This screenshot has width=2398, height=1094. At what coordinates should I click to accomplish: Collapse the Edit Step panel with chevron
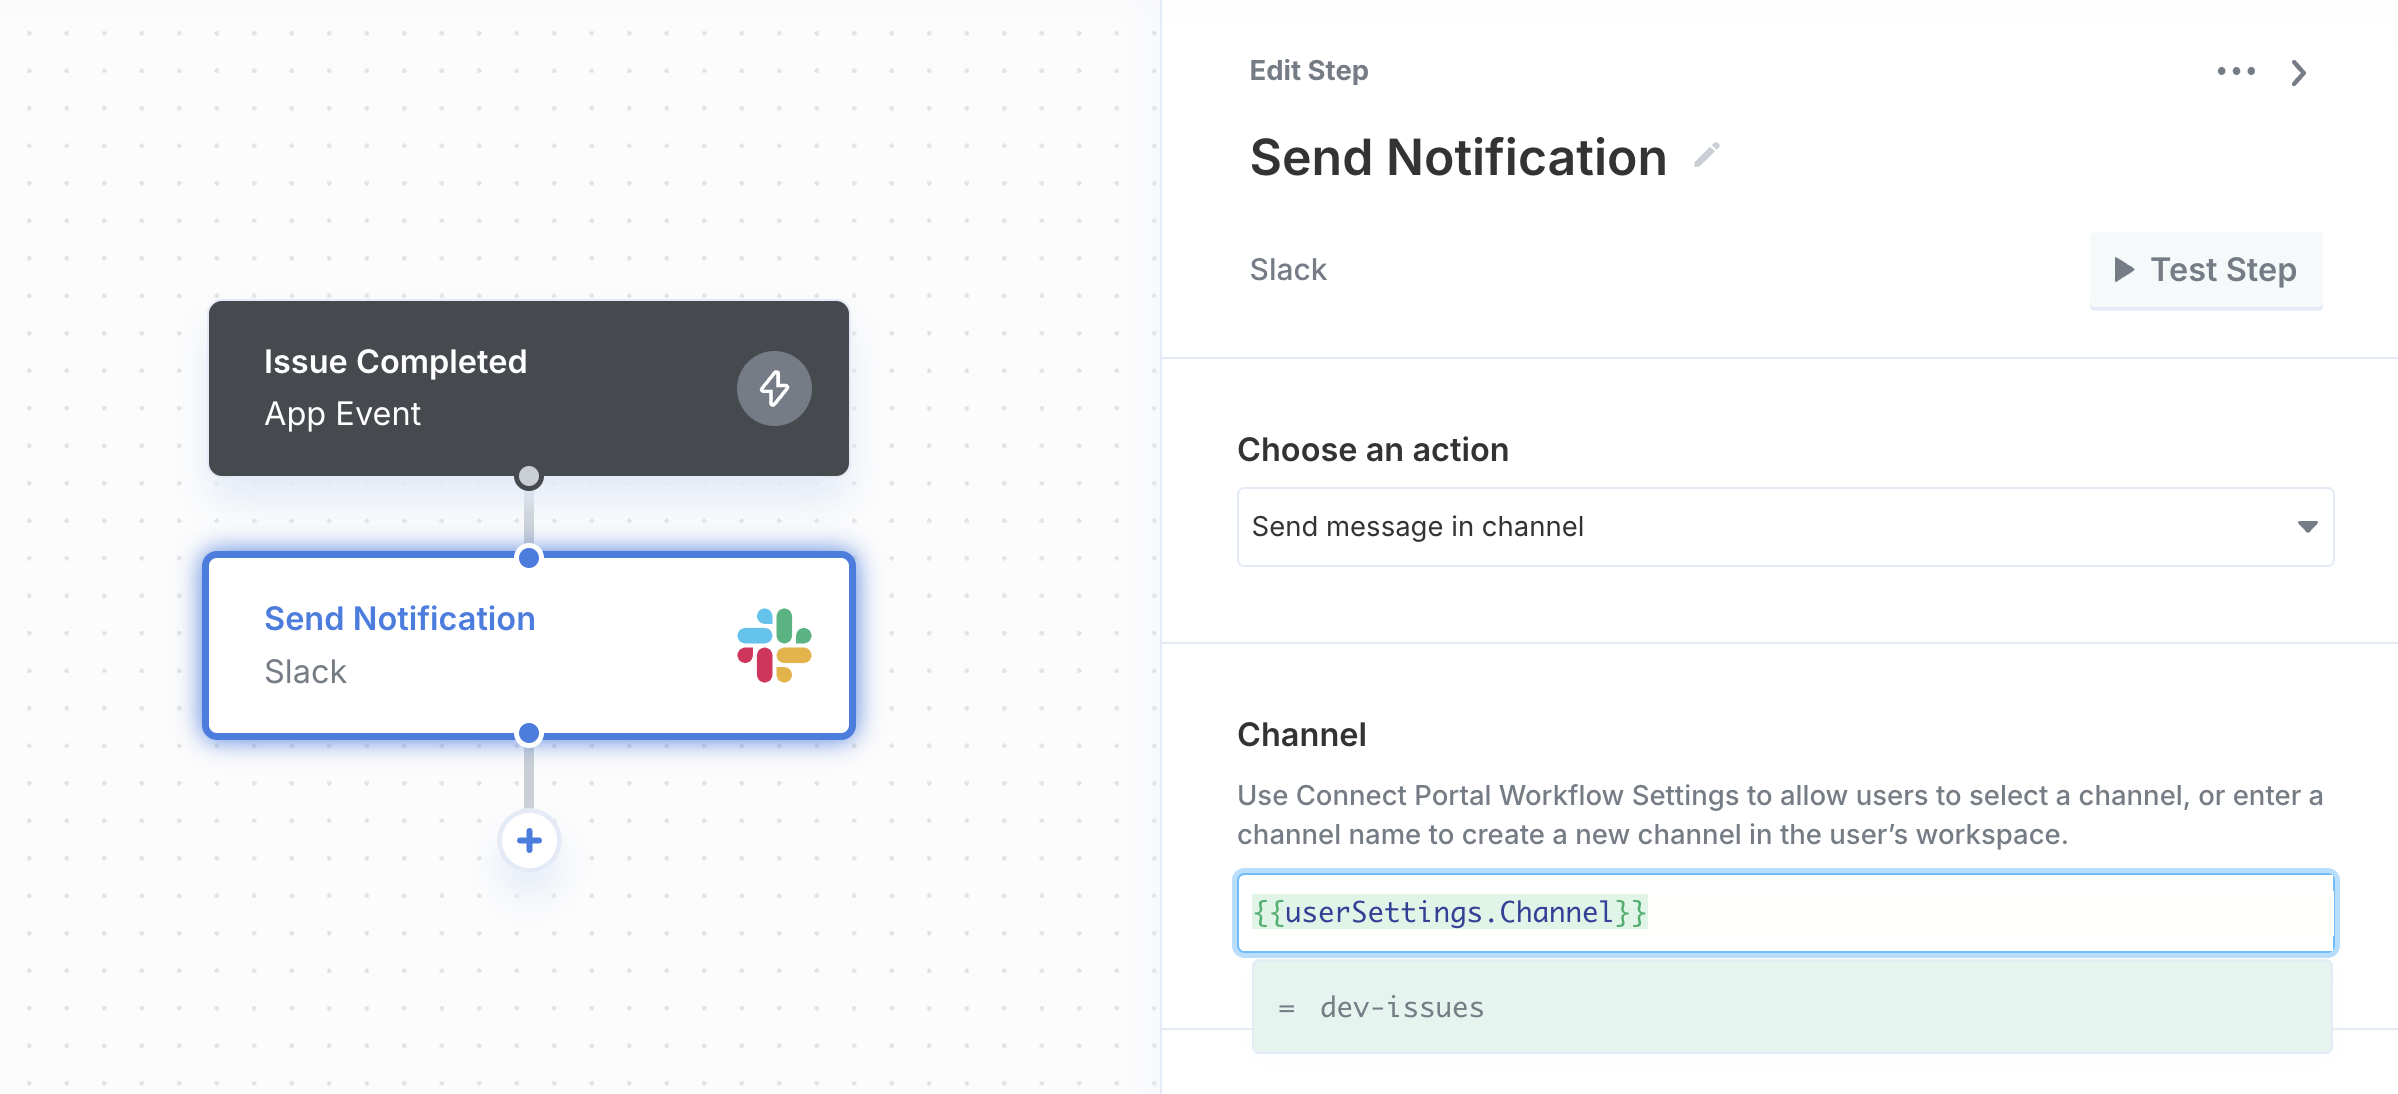(x=2299, y=72)
